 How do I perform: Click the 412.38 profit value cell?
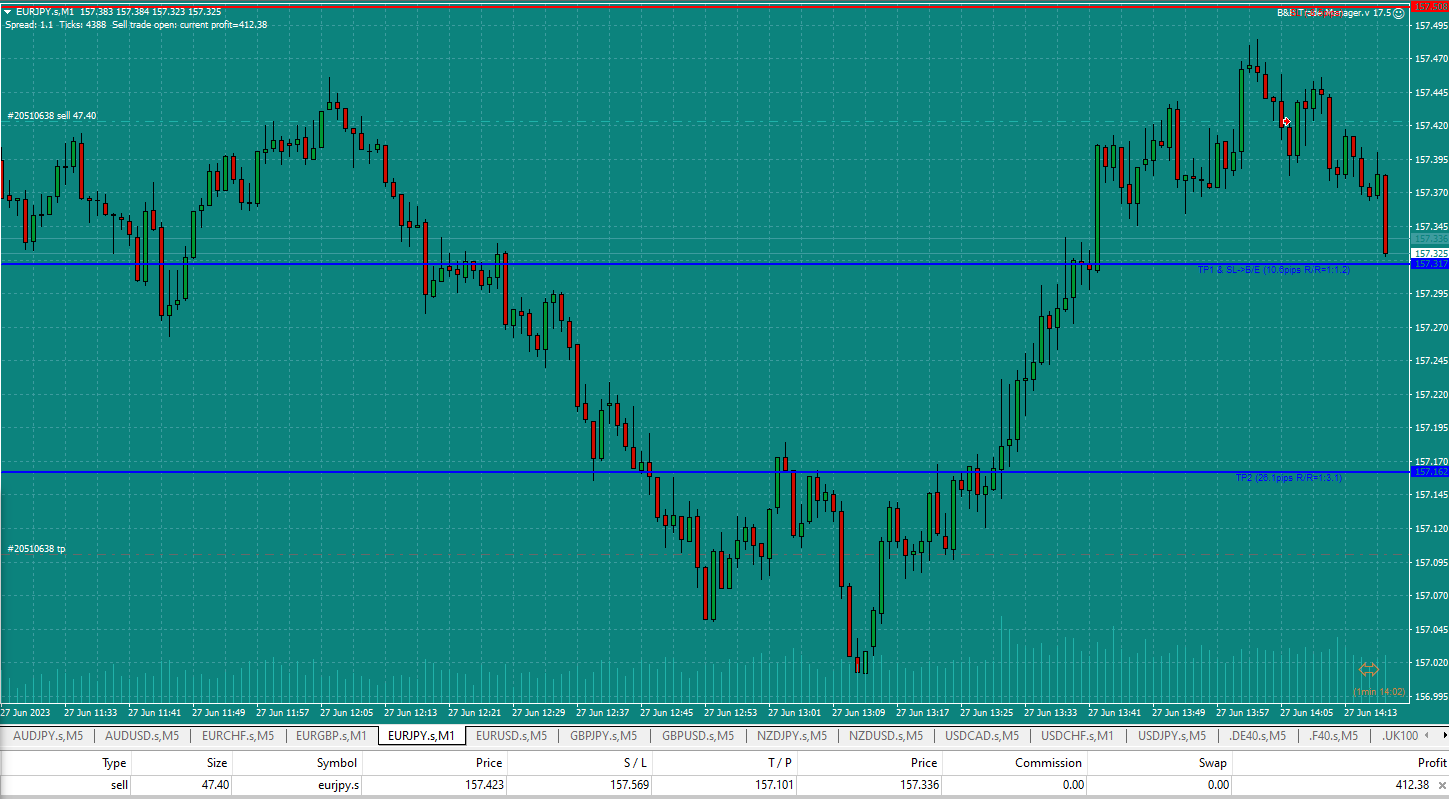pyautogui.click(x=1411, y=785)
